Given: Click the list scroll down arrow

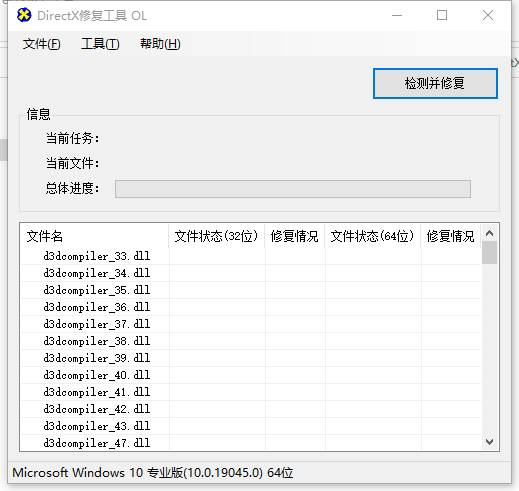Looking at the screenshot, I should (x=489, y=442).
